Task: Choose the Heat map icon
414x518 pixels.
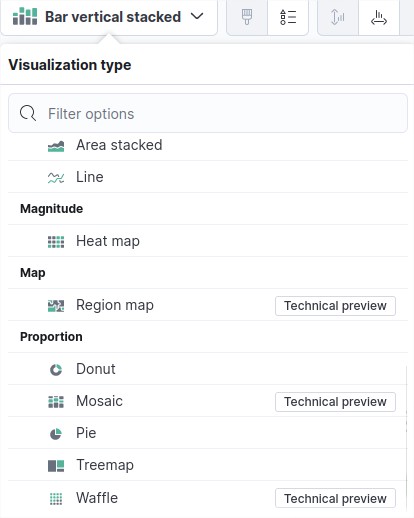Action: [x=56, y=241]
